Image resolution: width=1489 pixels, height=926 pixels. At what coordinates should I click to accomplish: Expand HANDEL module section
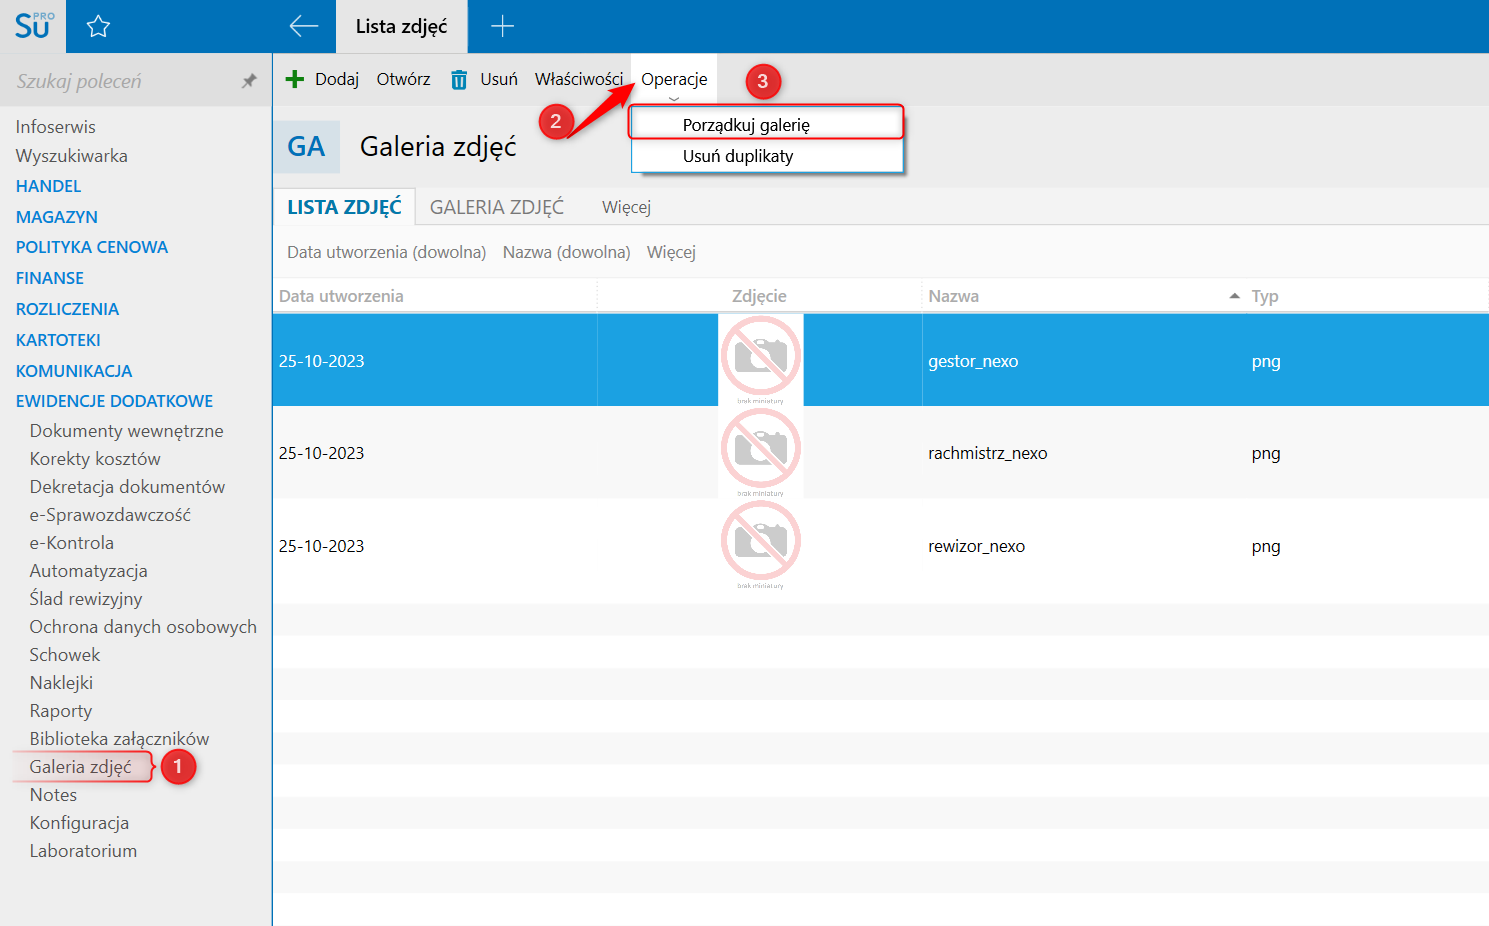(x=48, y=186)
